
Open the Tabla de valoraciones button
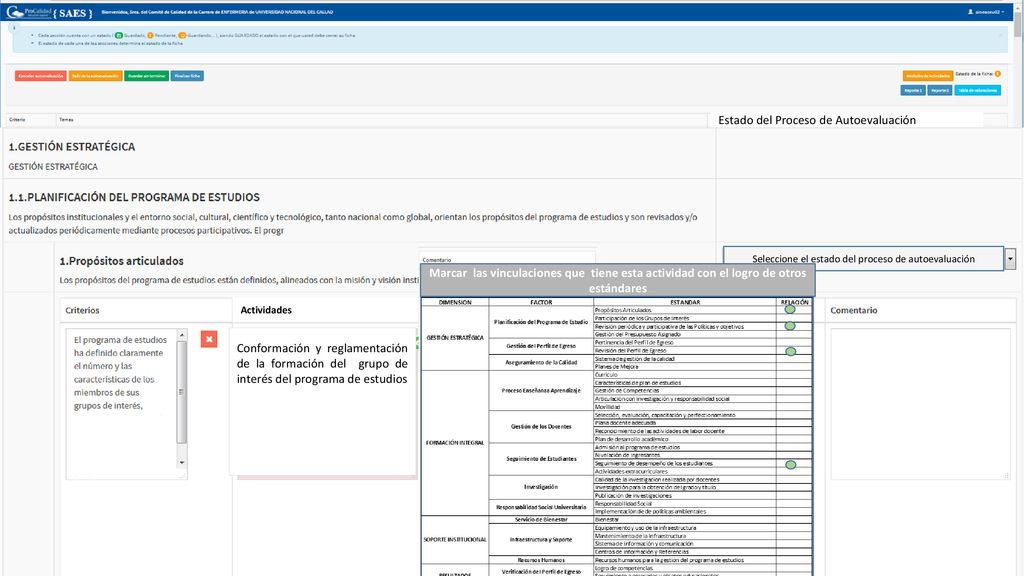(978, 90)
